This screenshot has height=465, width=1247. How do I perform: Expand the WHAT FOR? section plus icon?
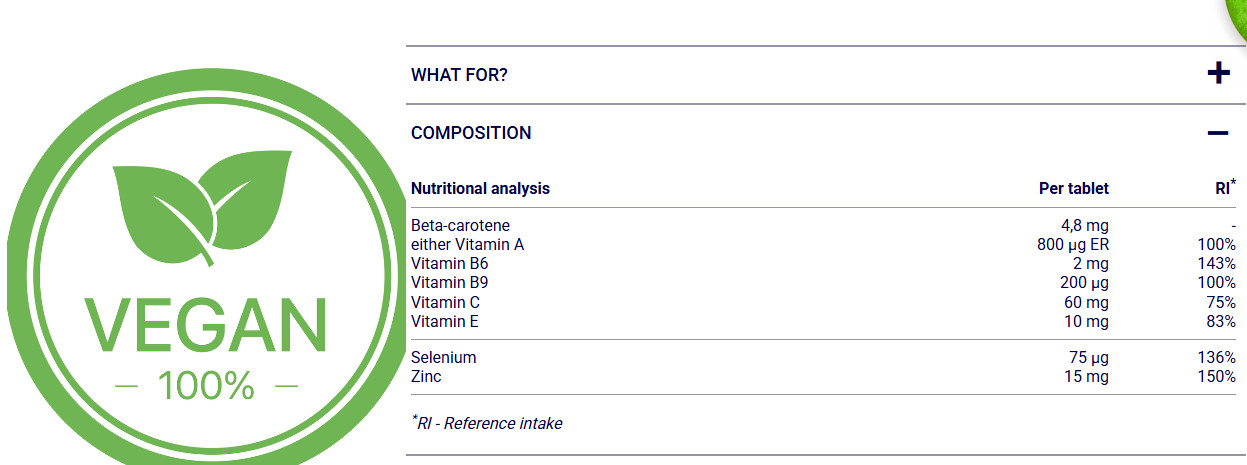[1218, 73]
